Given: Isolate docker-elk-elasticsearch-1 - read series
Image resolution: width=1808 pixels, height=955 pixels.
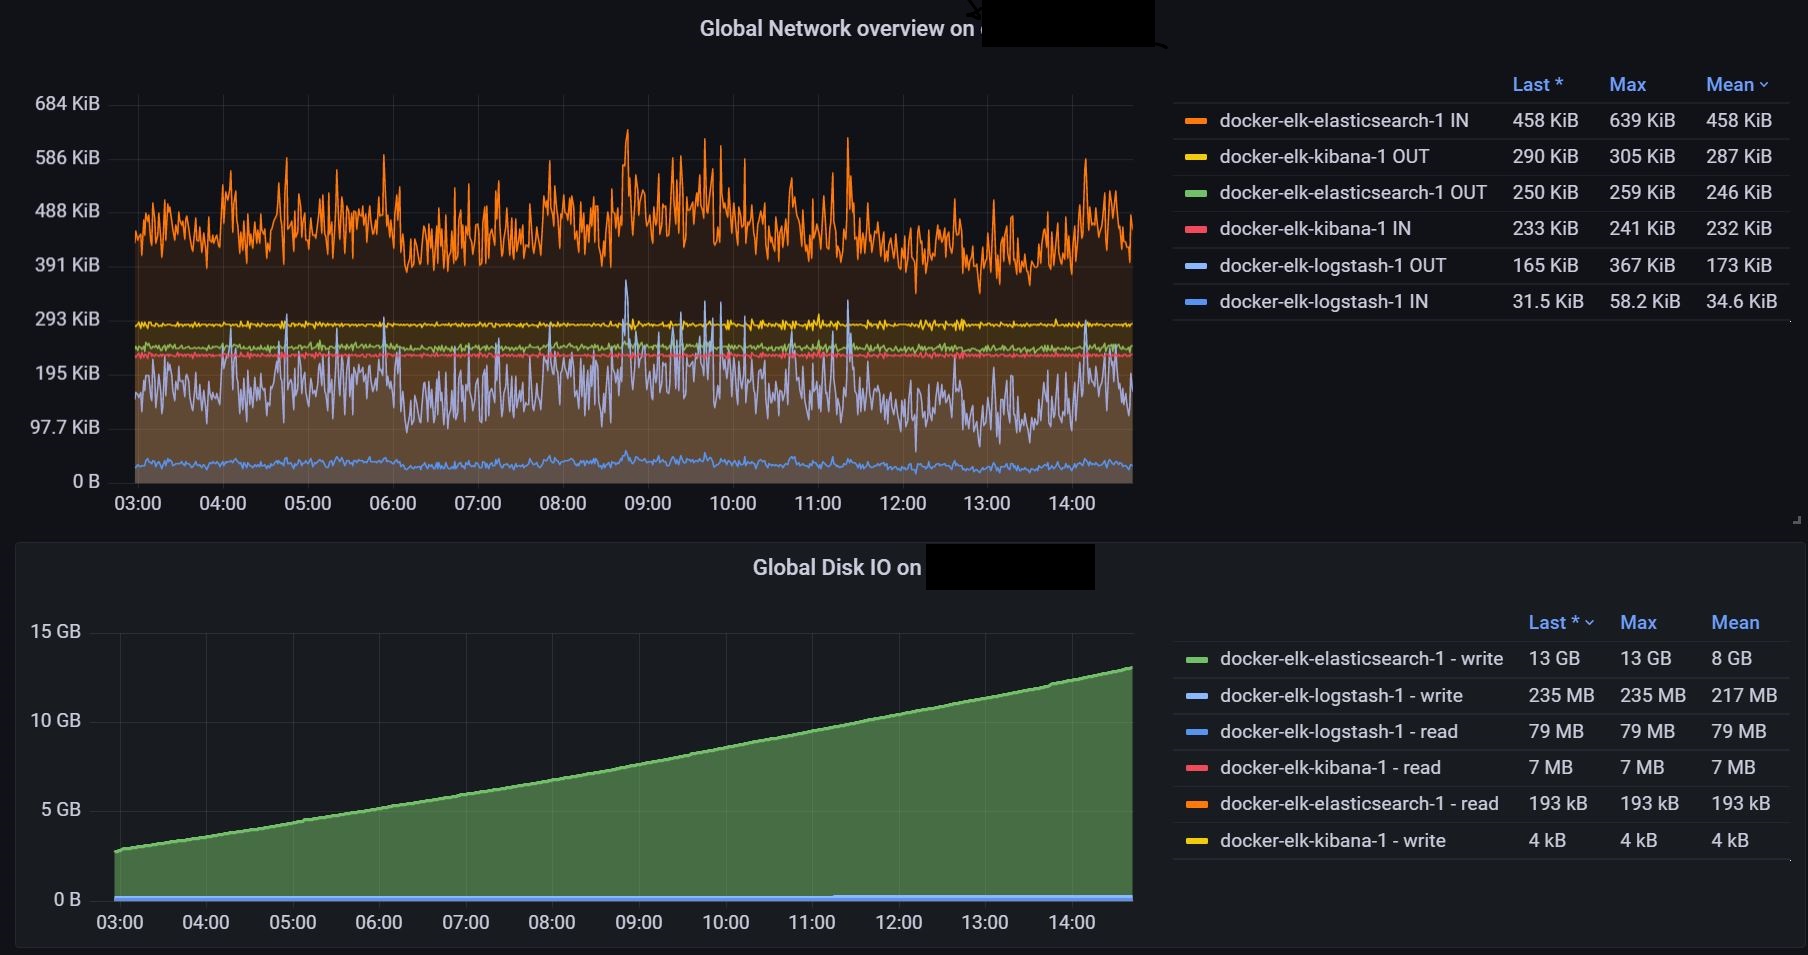Looking at the screenshot, I should pos(1359,804).
